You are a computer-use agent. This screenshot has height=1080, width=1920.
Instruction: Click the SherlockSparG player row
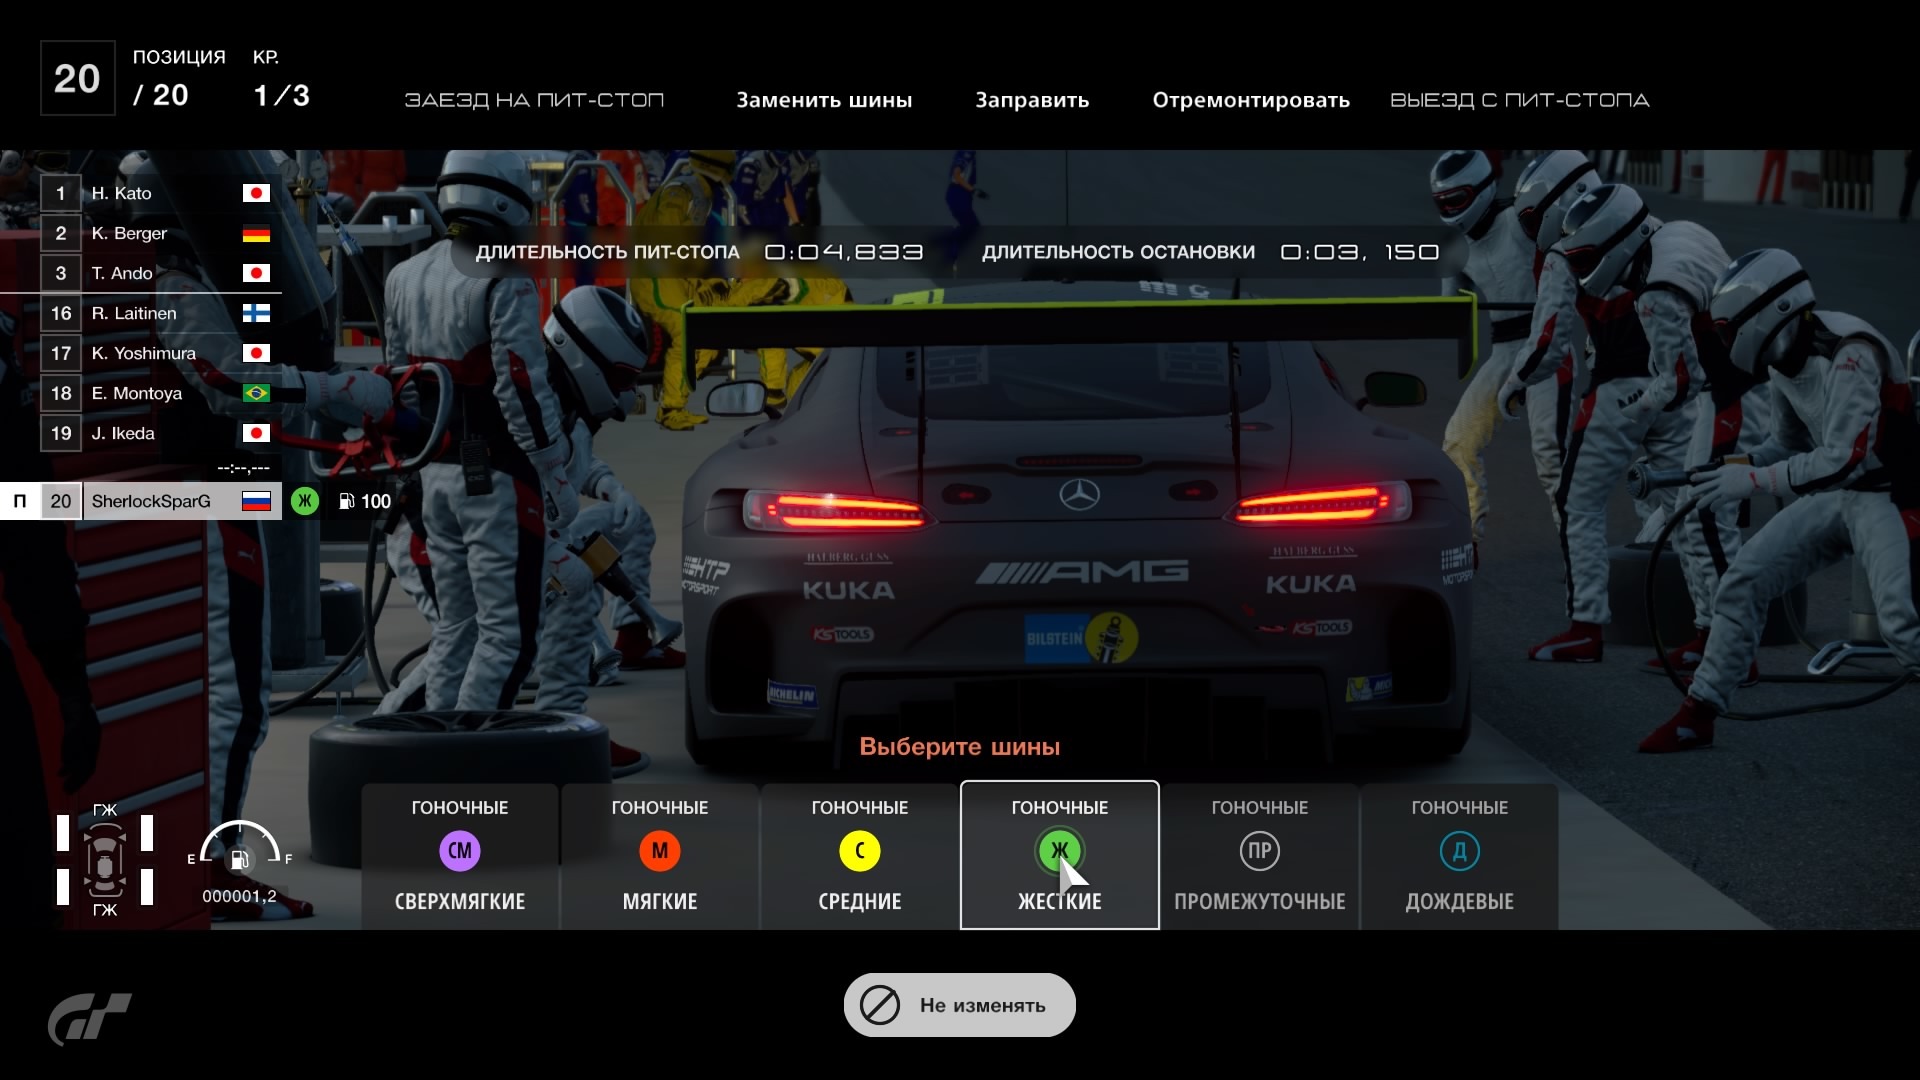[152, 501]
